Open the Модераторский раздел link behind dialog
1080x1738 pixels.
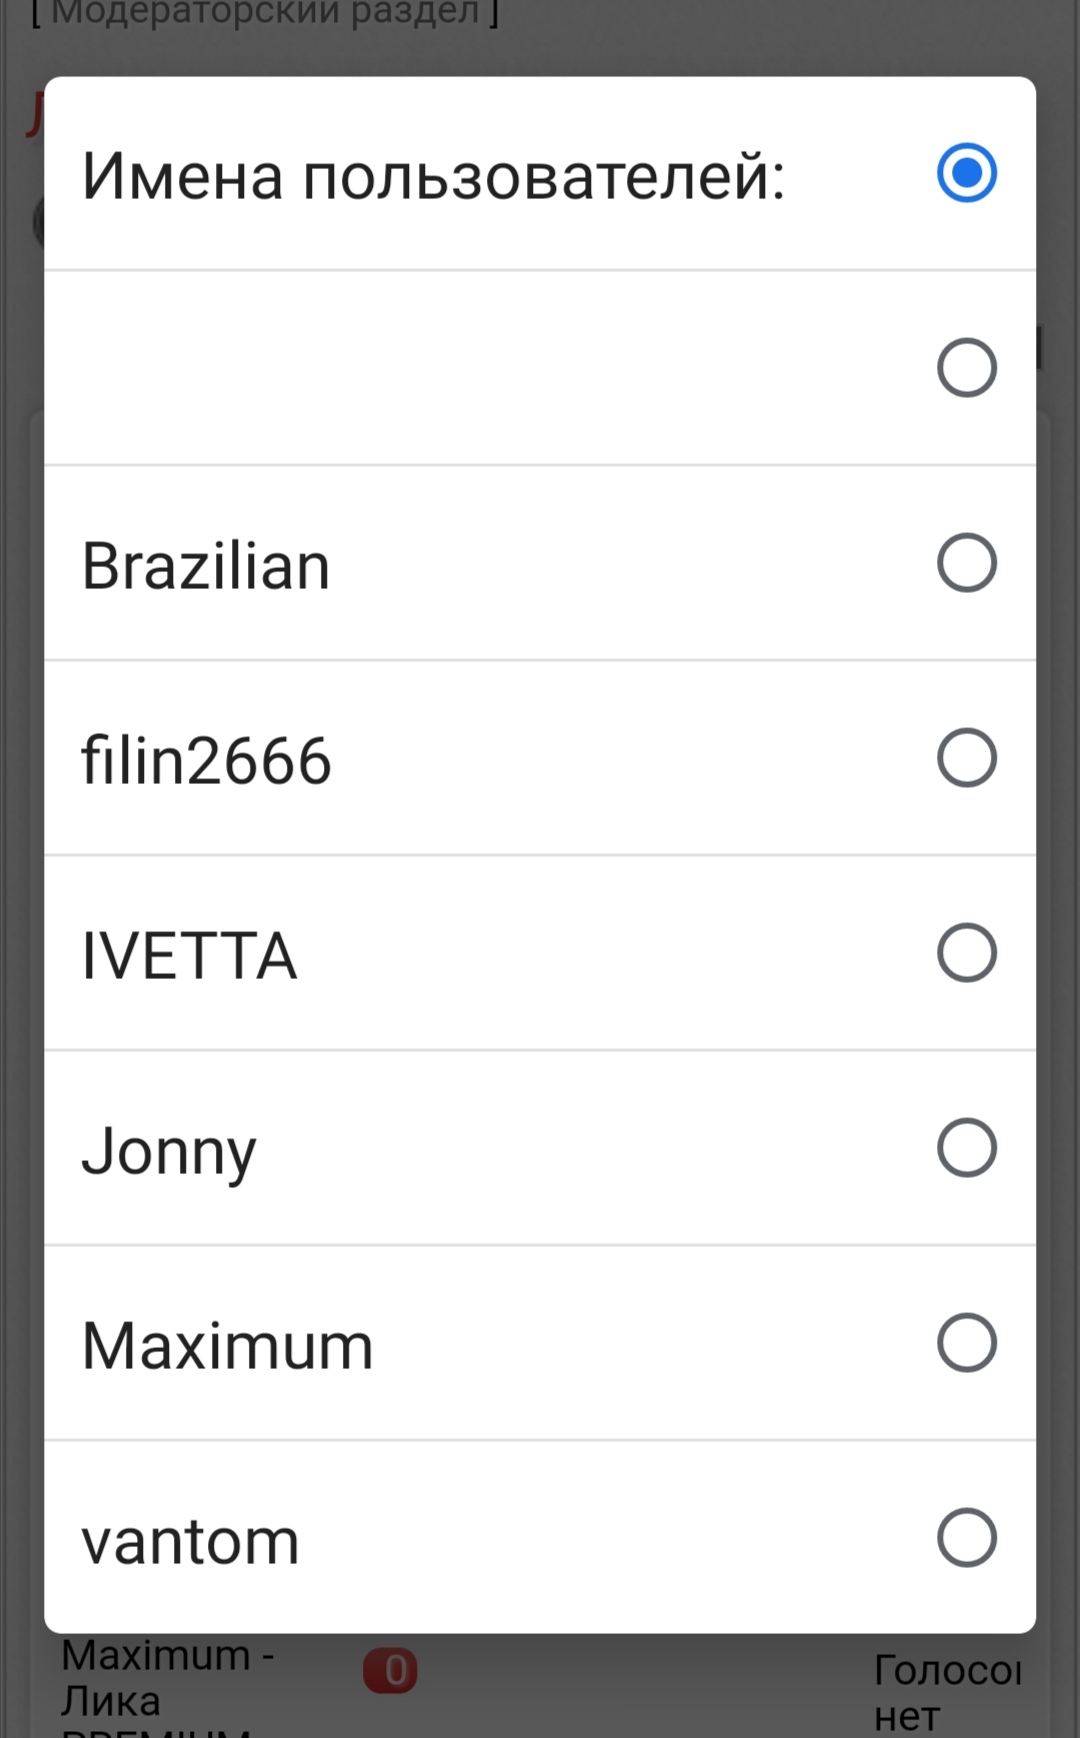point(265,14)
